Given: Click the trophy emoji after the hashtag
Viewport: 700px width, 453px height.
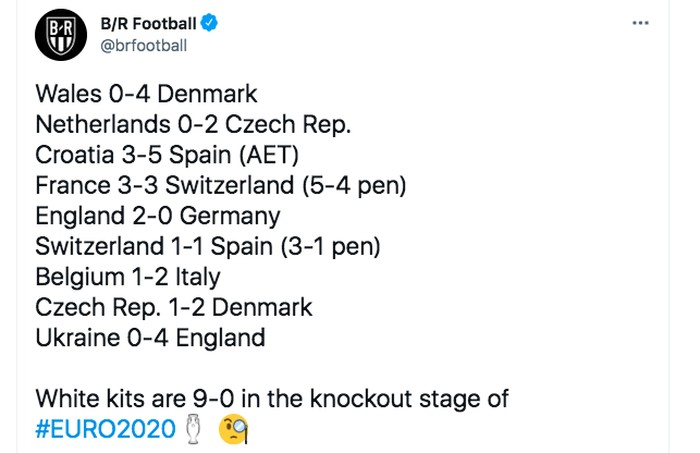Looking at the screenshot, I should coord(194,430).
